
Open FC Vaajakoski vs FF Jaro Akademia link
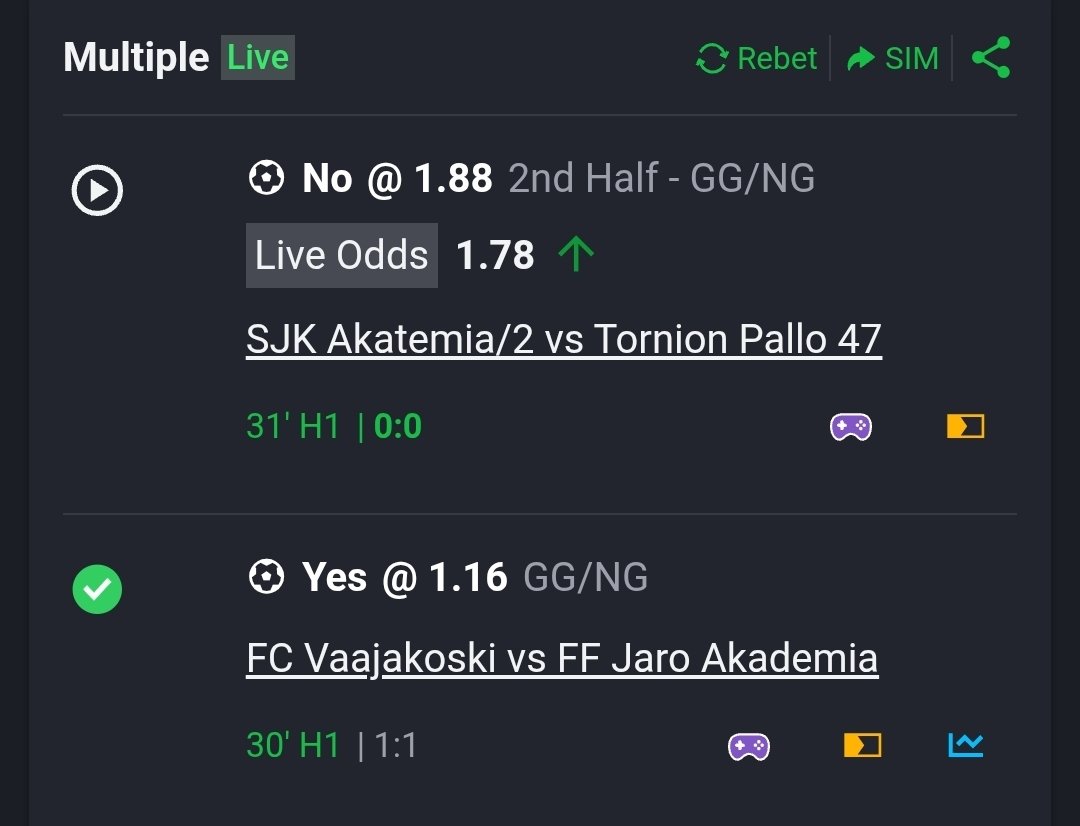[x=562, y=659]
